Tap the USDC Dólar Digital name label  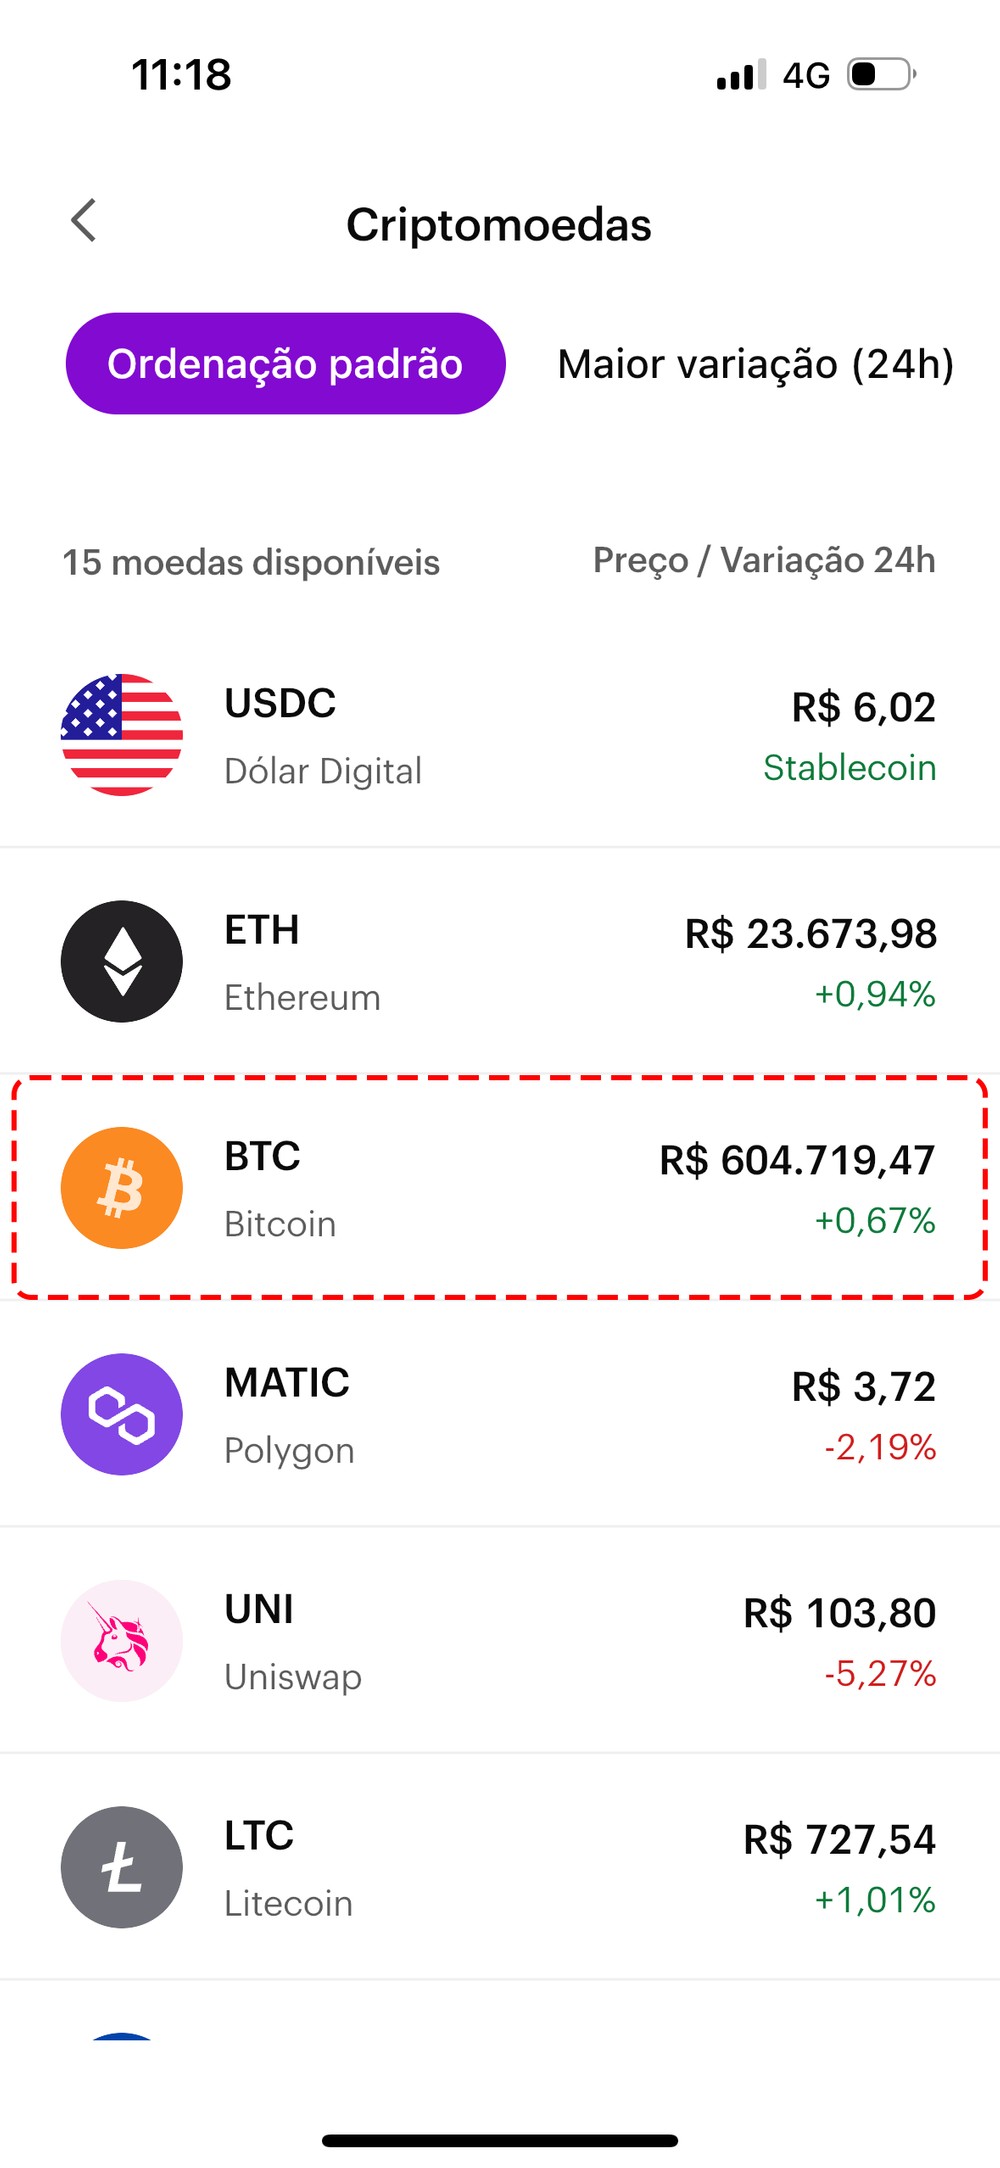[x=323, y=771]
